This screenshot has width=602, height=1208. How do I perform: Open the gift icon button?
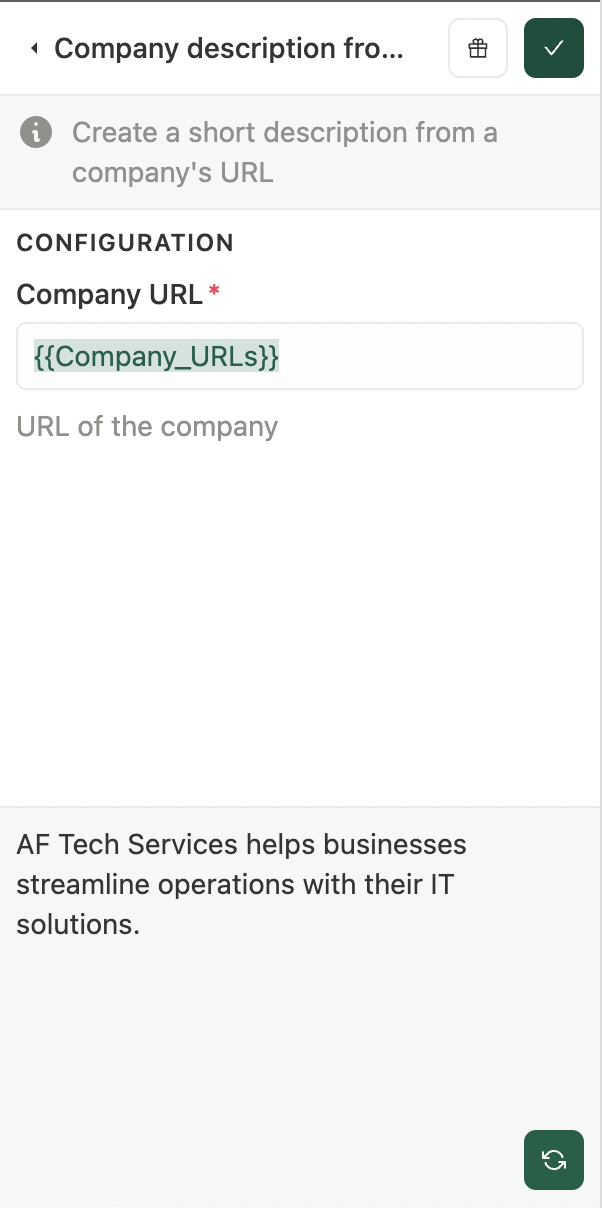[x=478, y=48]
